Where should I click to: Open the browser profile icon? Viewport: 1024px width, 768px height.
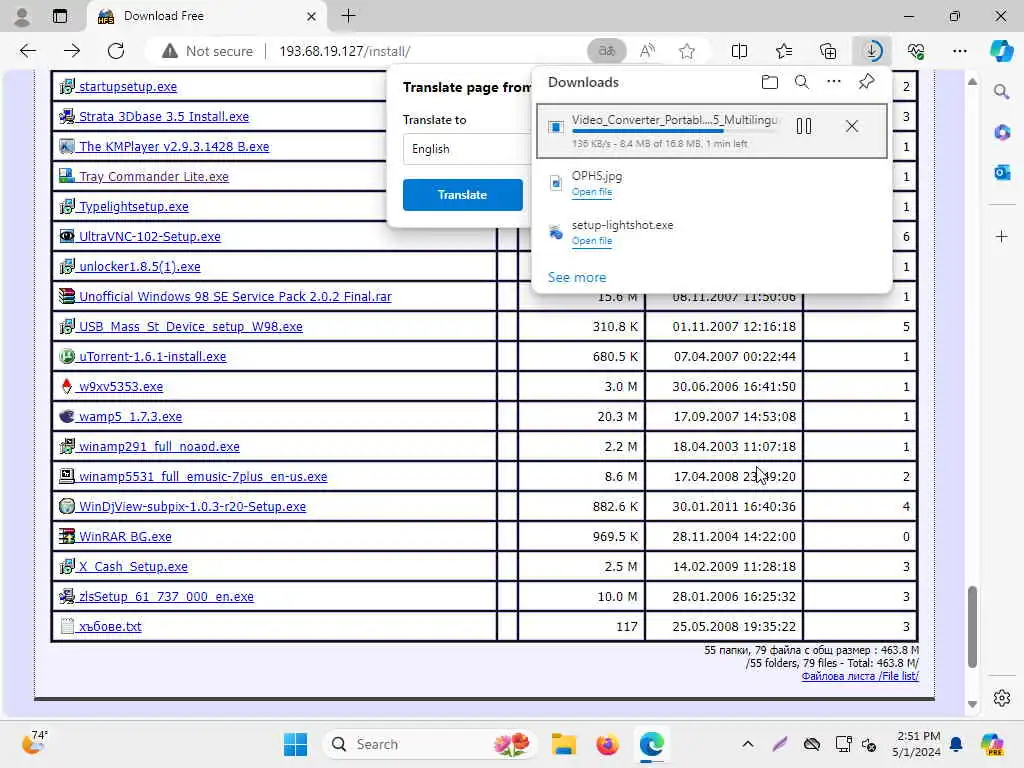[x=22, y=16]
